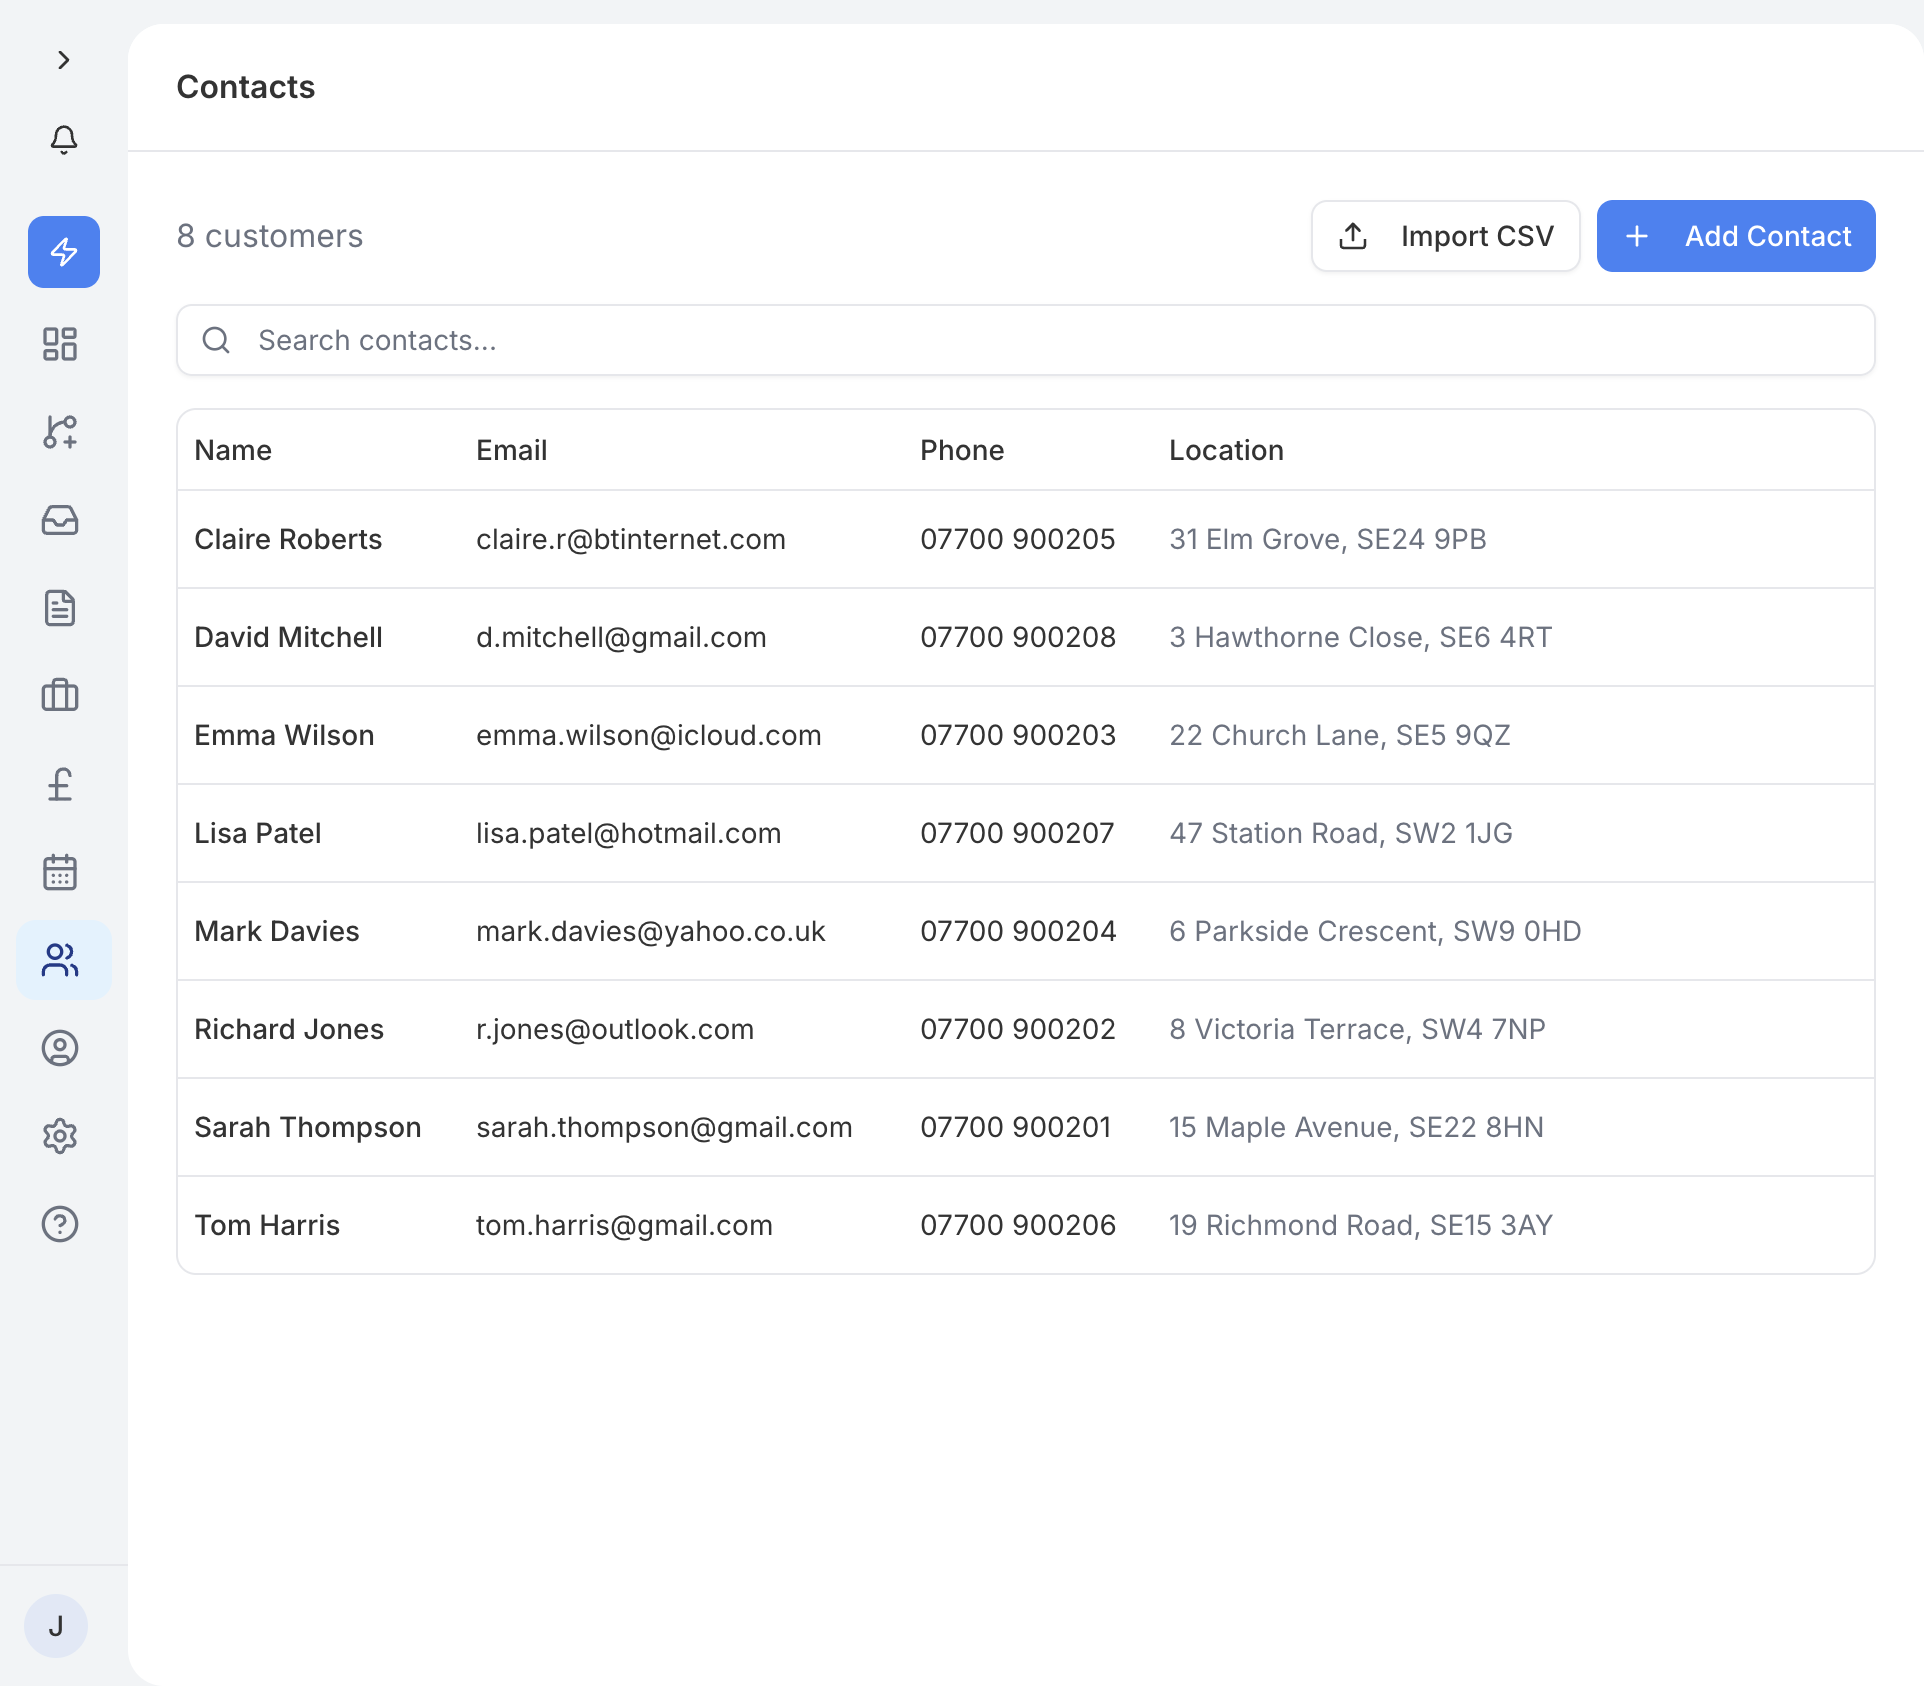Screen dimensions: 1924x1686
Task: Select the automation workflow icon in sidebar
Action: [60, 432]
